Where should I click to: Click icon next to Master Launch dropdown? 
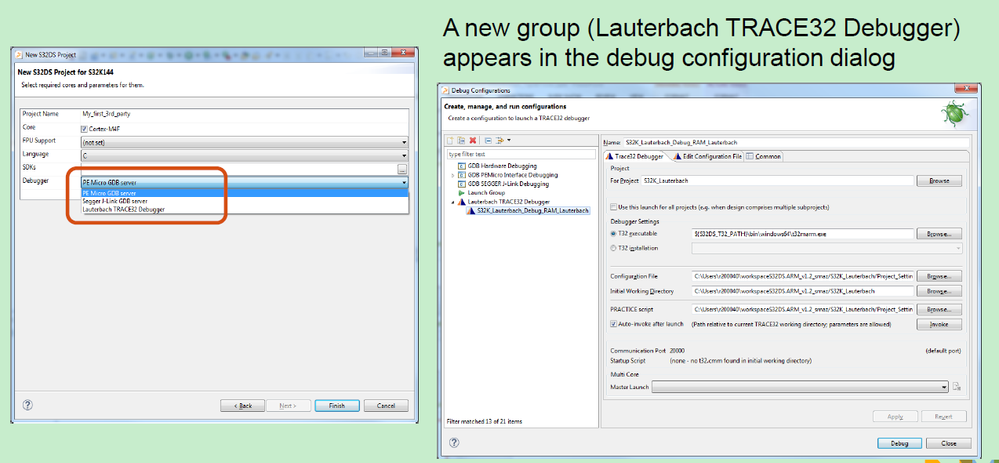pos(956,387)
